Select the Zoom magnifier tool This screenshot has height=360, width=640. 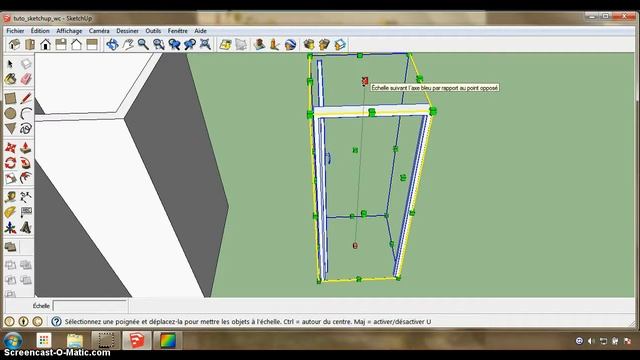[x=143, y=44]
